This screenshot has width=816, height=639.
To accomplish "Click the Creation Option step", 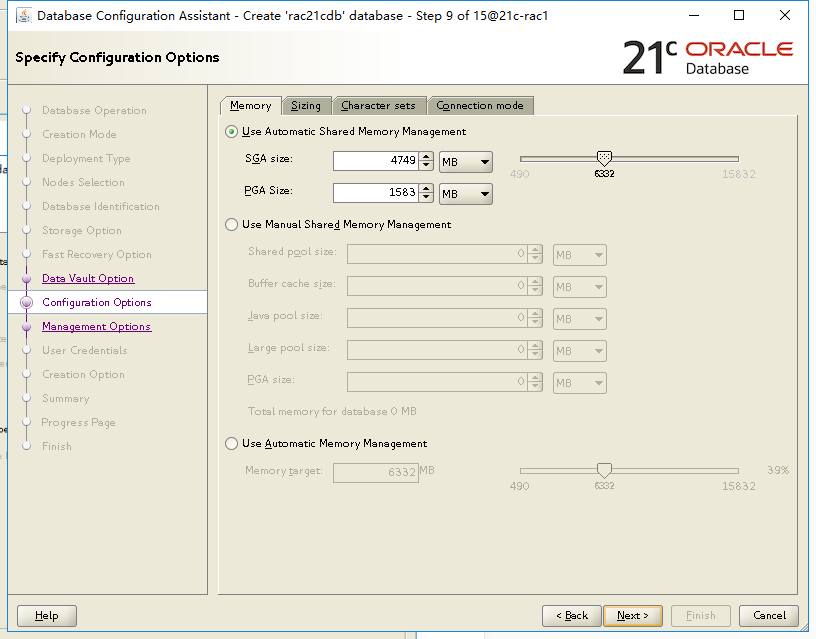I will (83, 375).
